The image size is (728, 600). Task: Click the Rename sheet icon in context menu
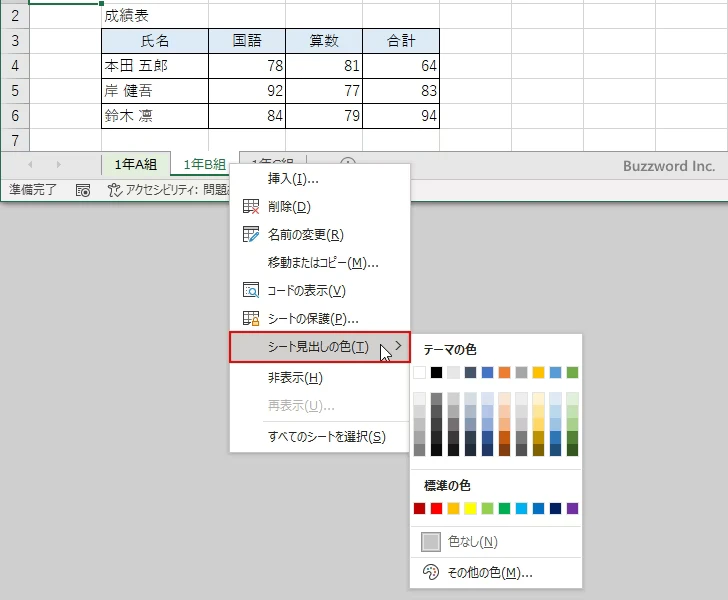coord(251,235)
